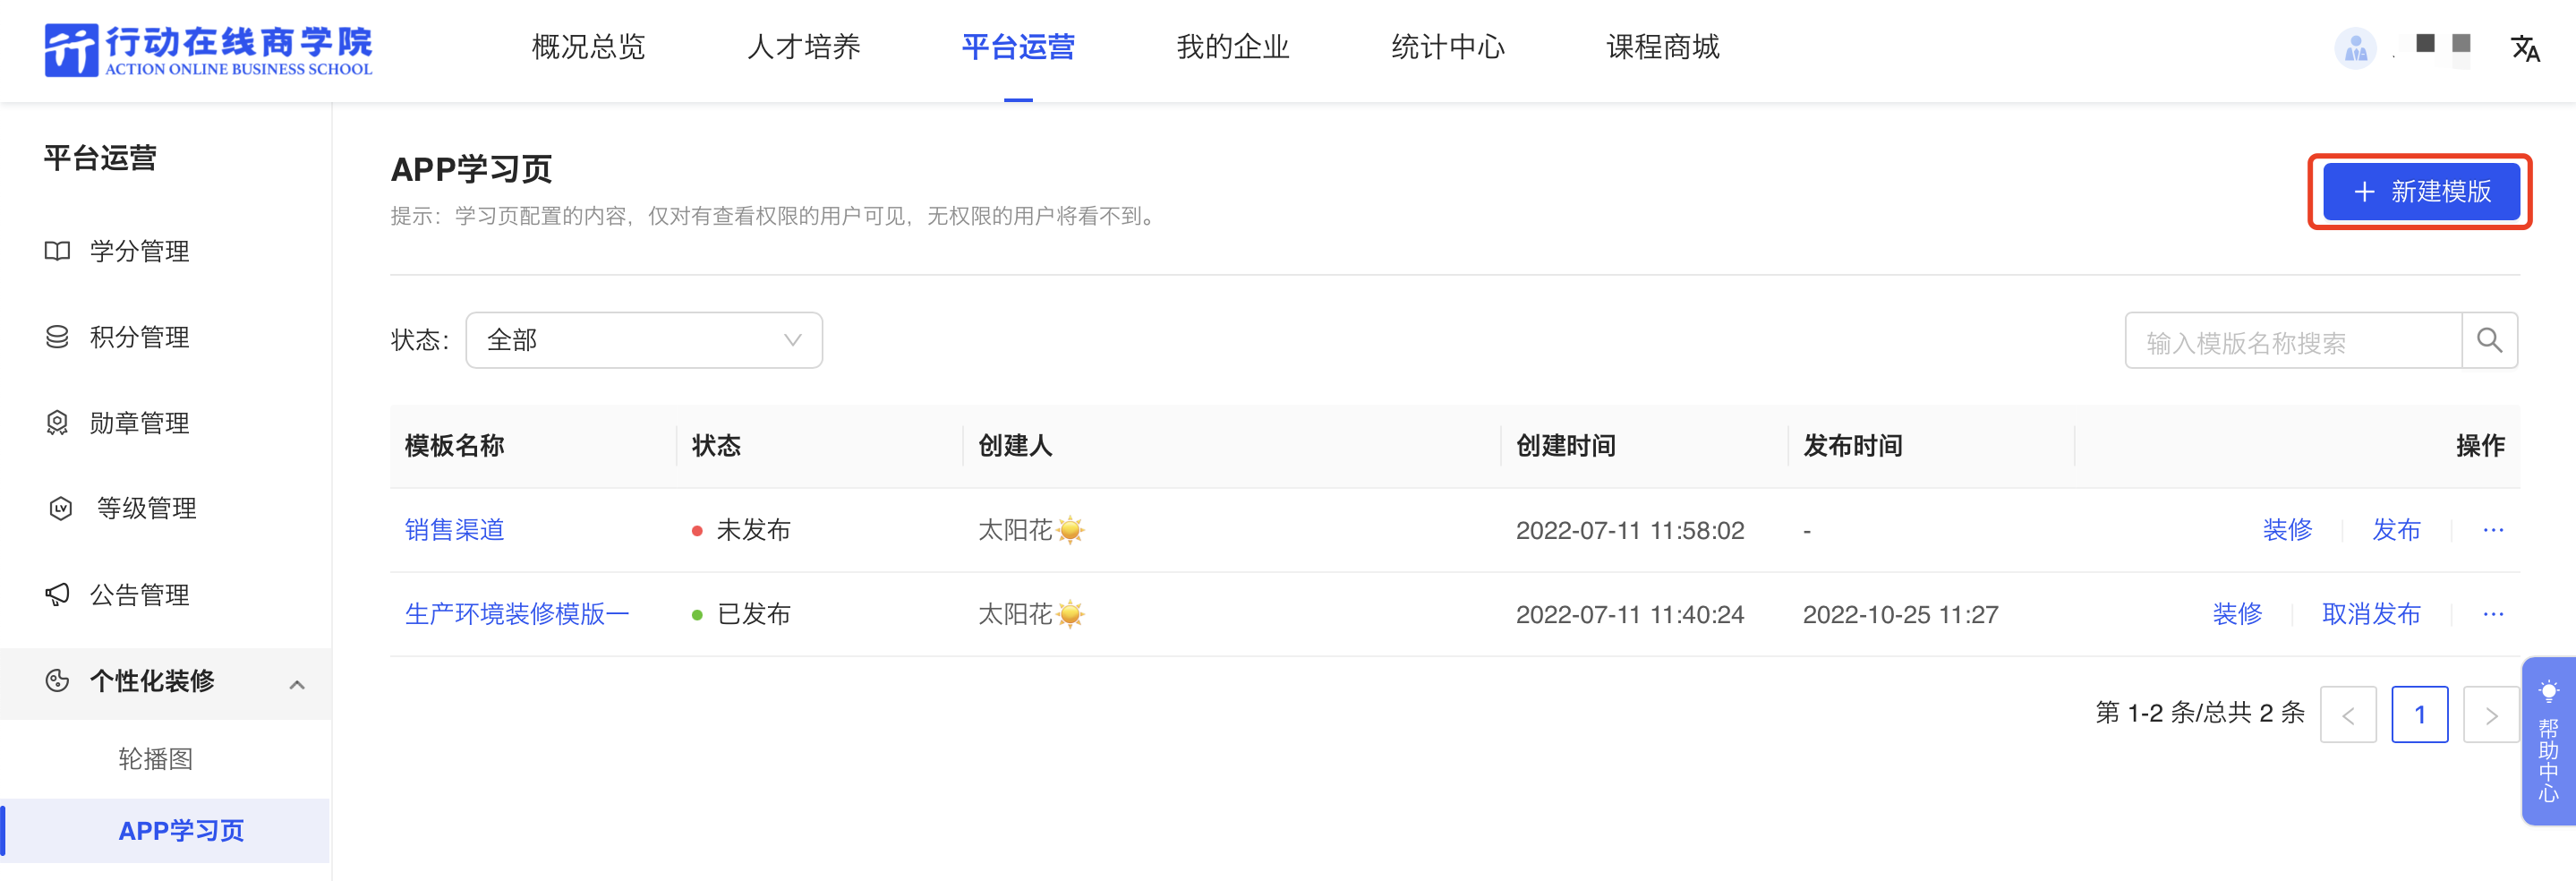Click 新建模版 button
This screenshot has width=2576, height=881.
pyautogui.click(x=2420, y=191)
